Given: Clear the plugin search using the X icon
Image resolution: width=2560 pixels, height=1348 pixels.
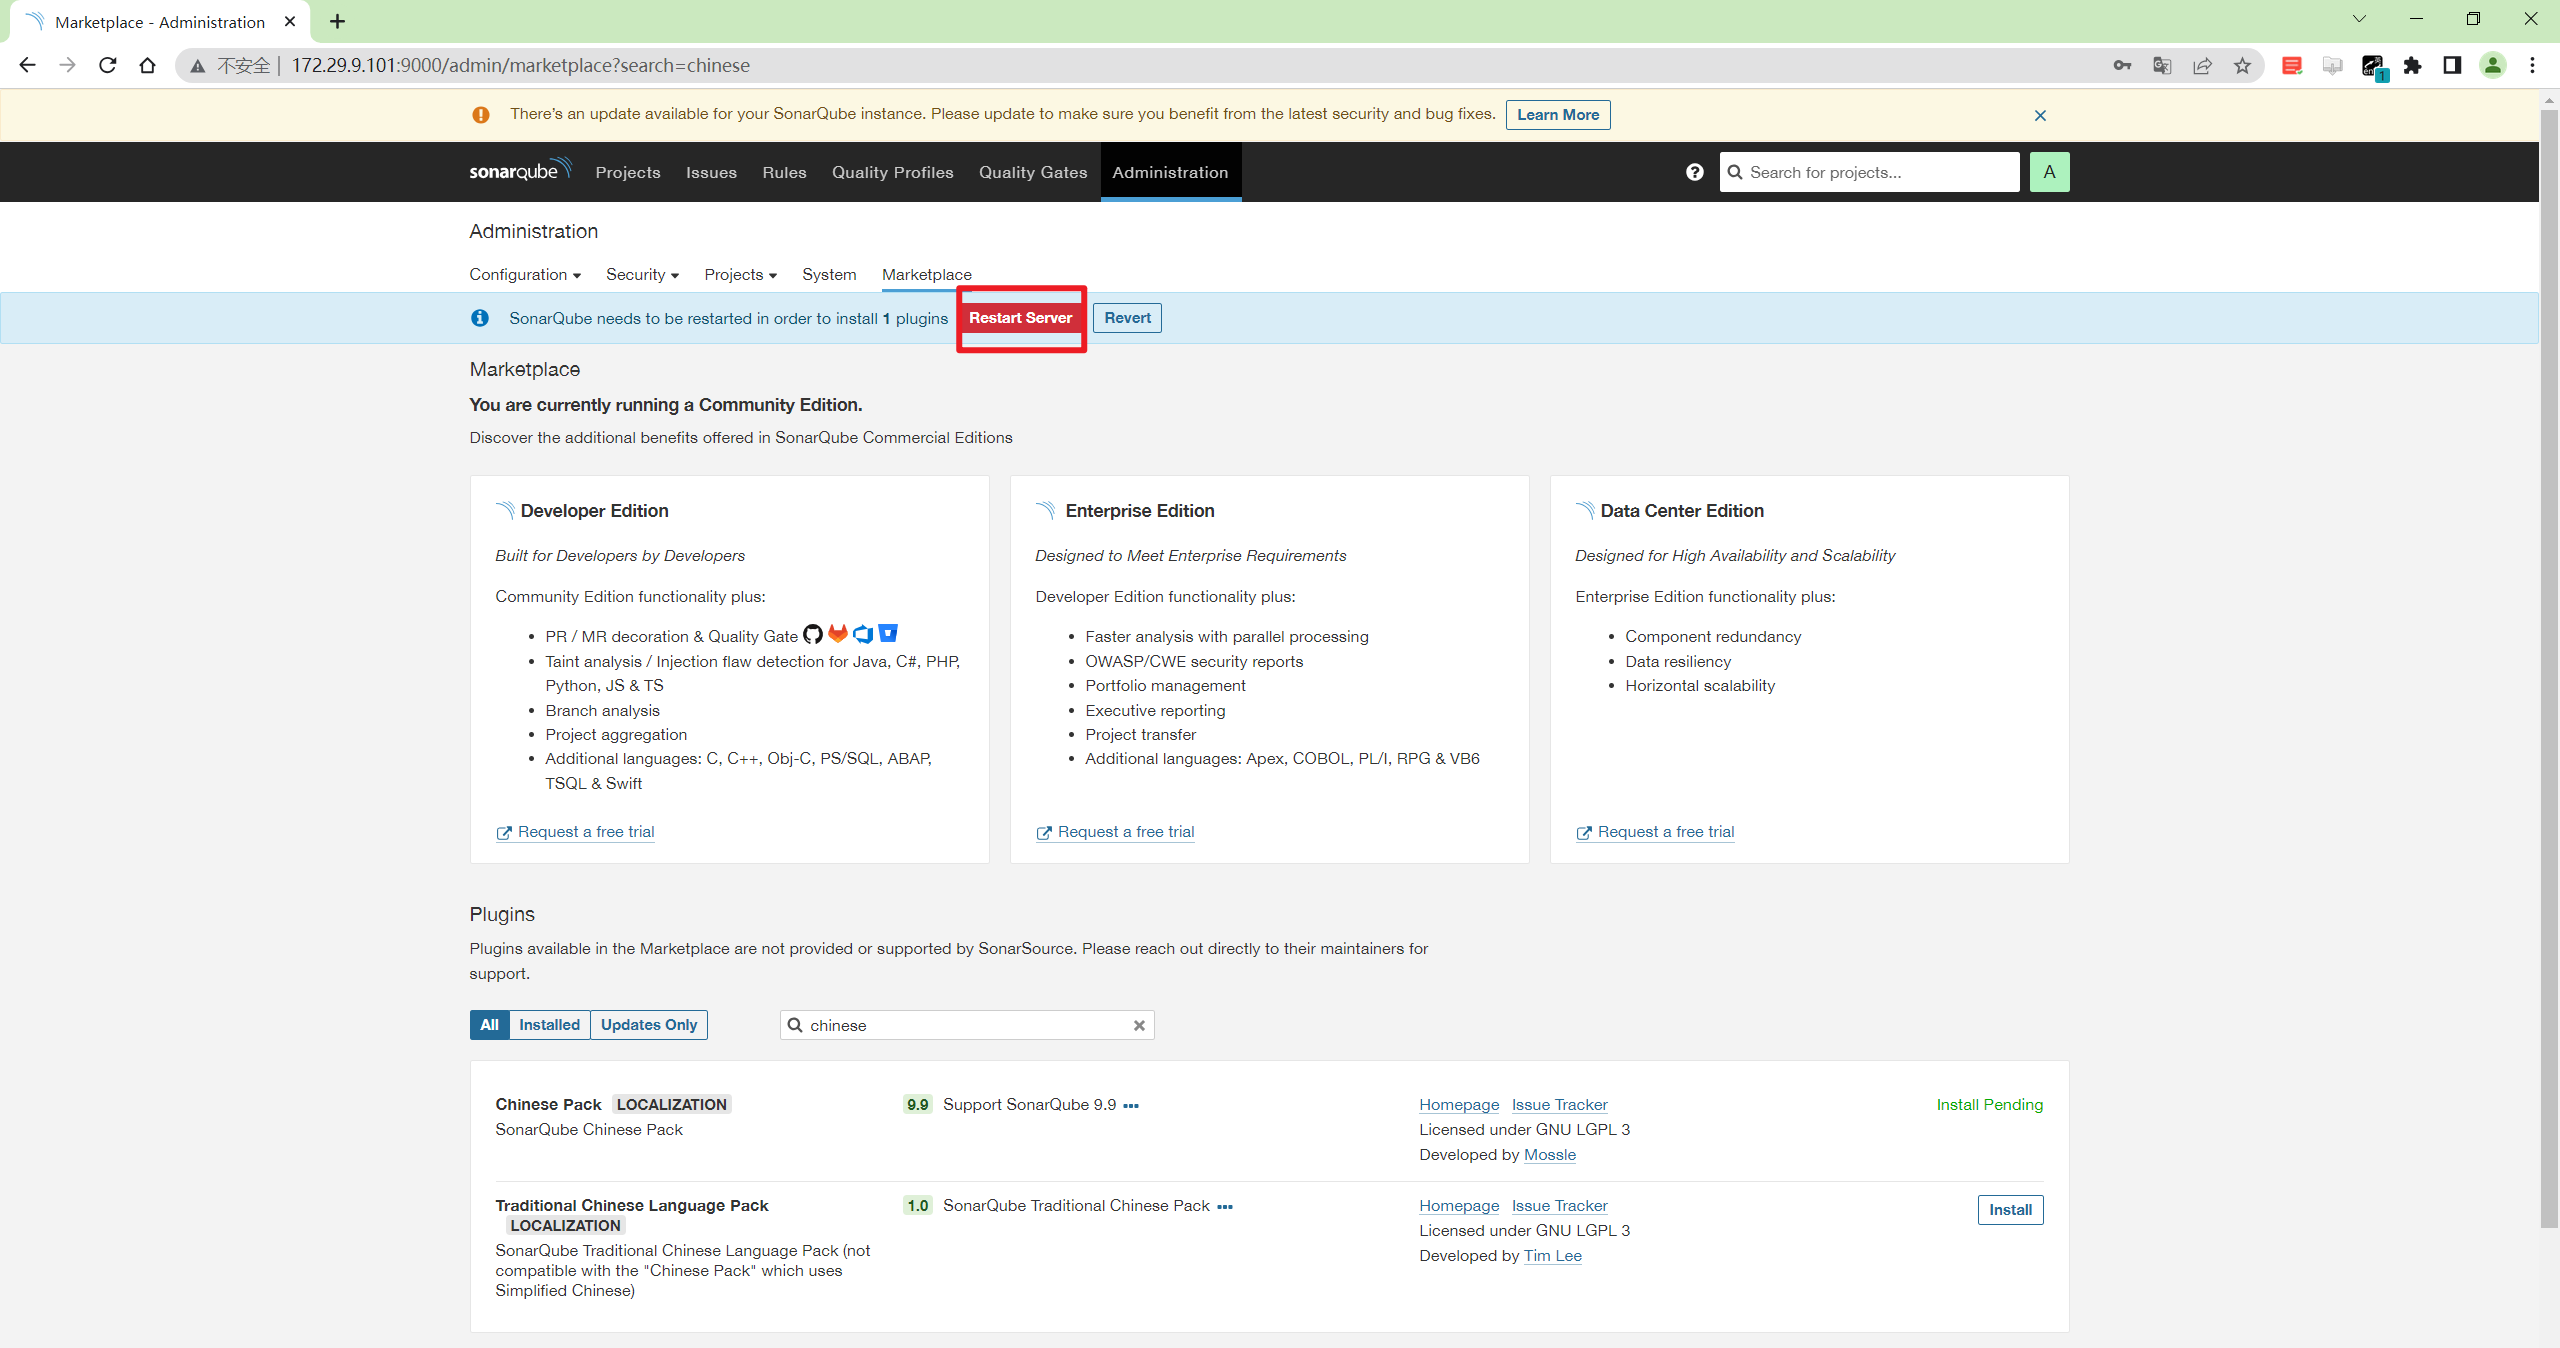Looking at the screenshot, I should tap(1139, 1025).
